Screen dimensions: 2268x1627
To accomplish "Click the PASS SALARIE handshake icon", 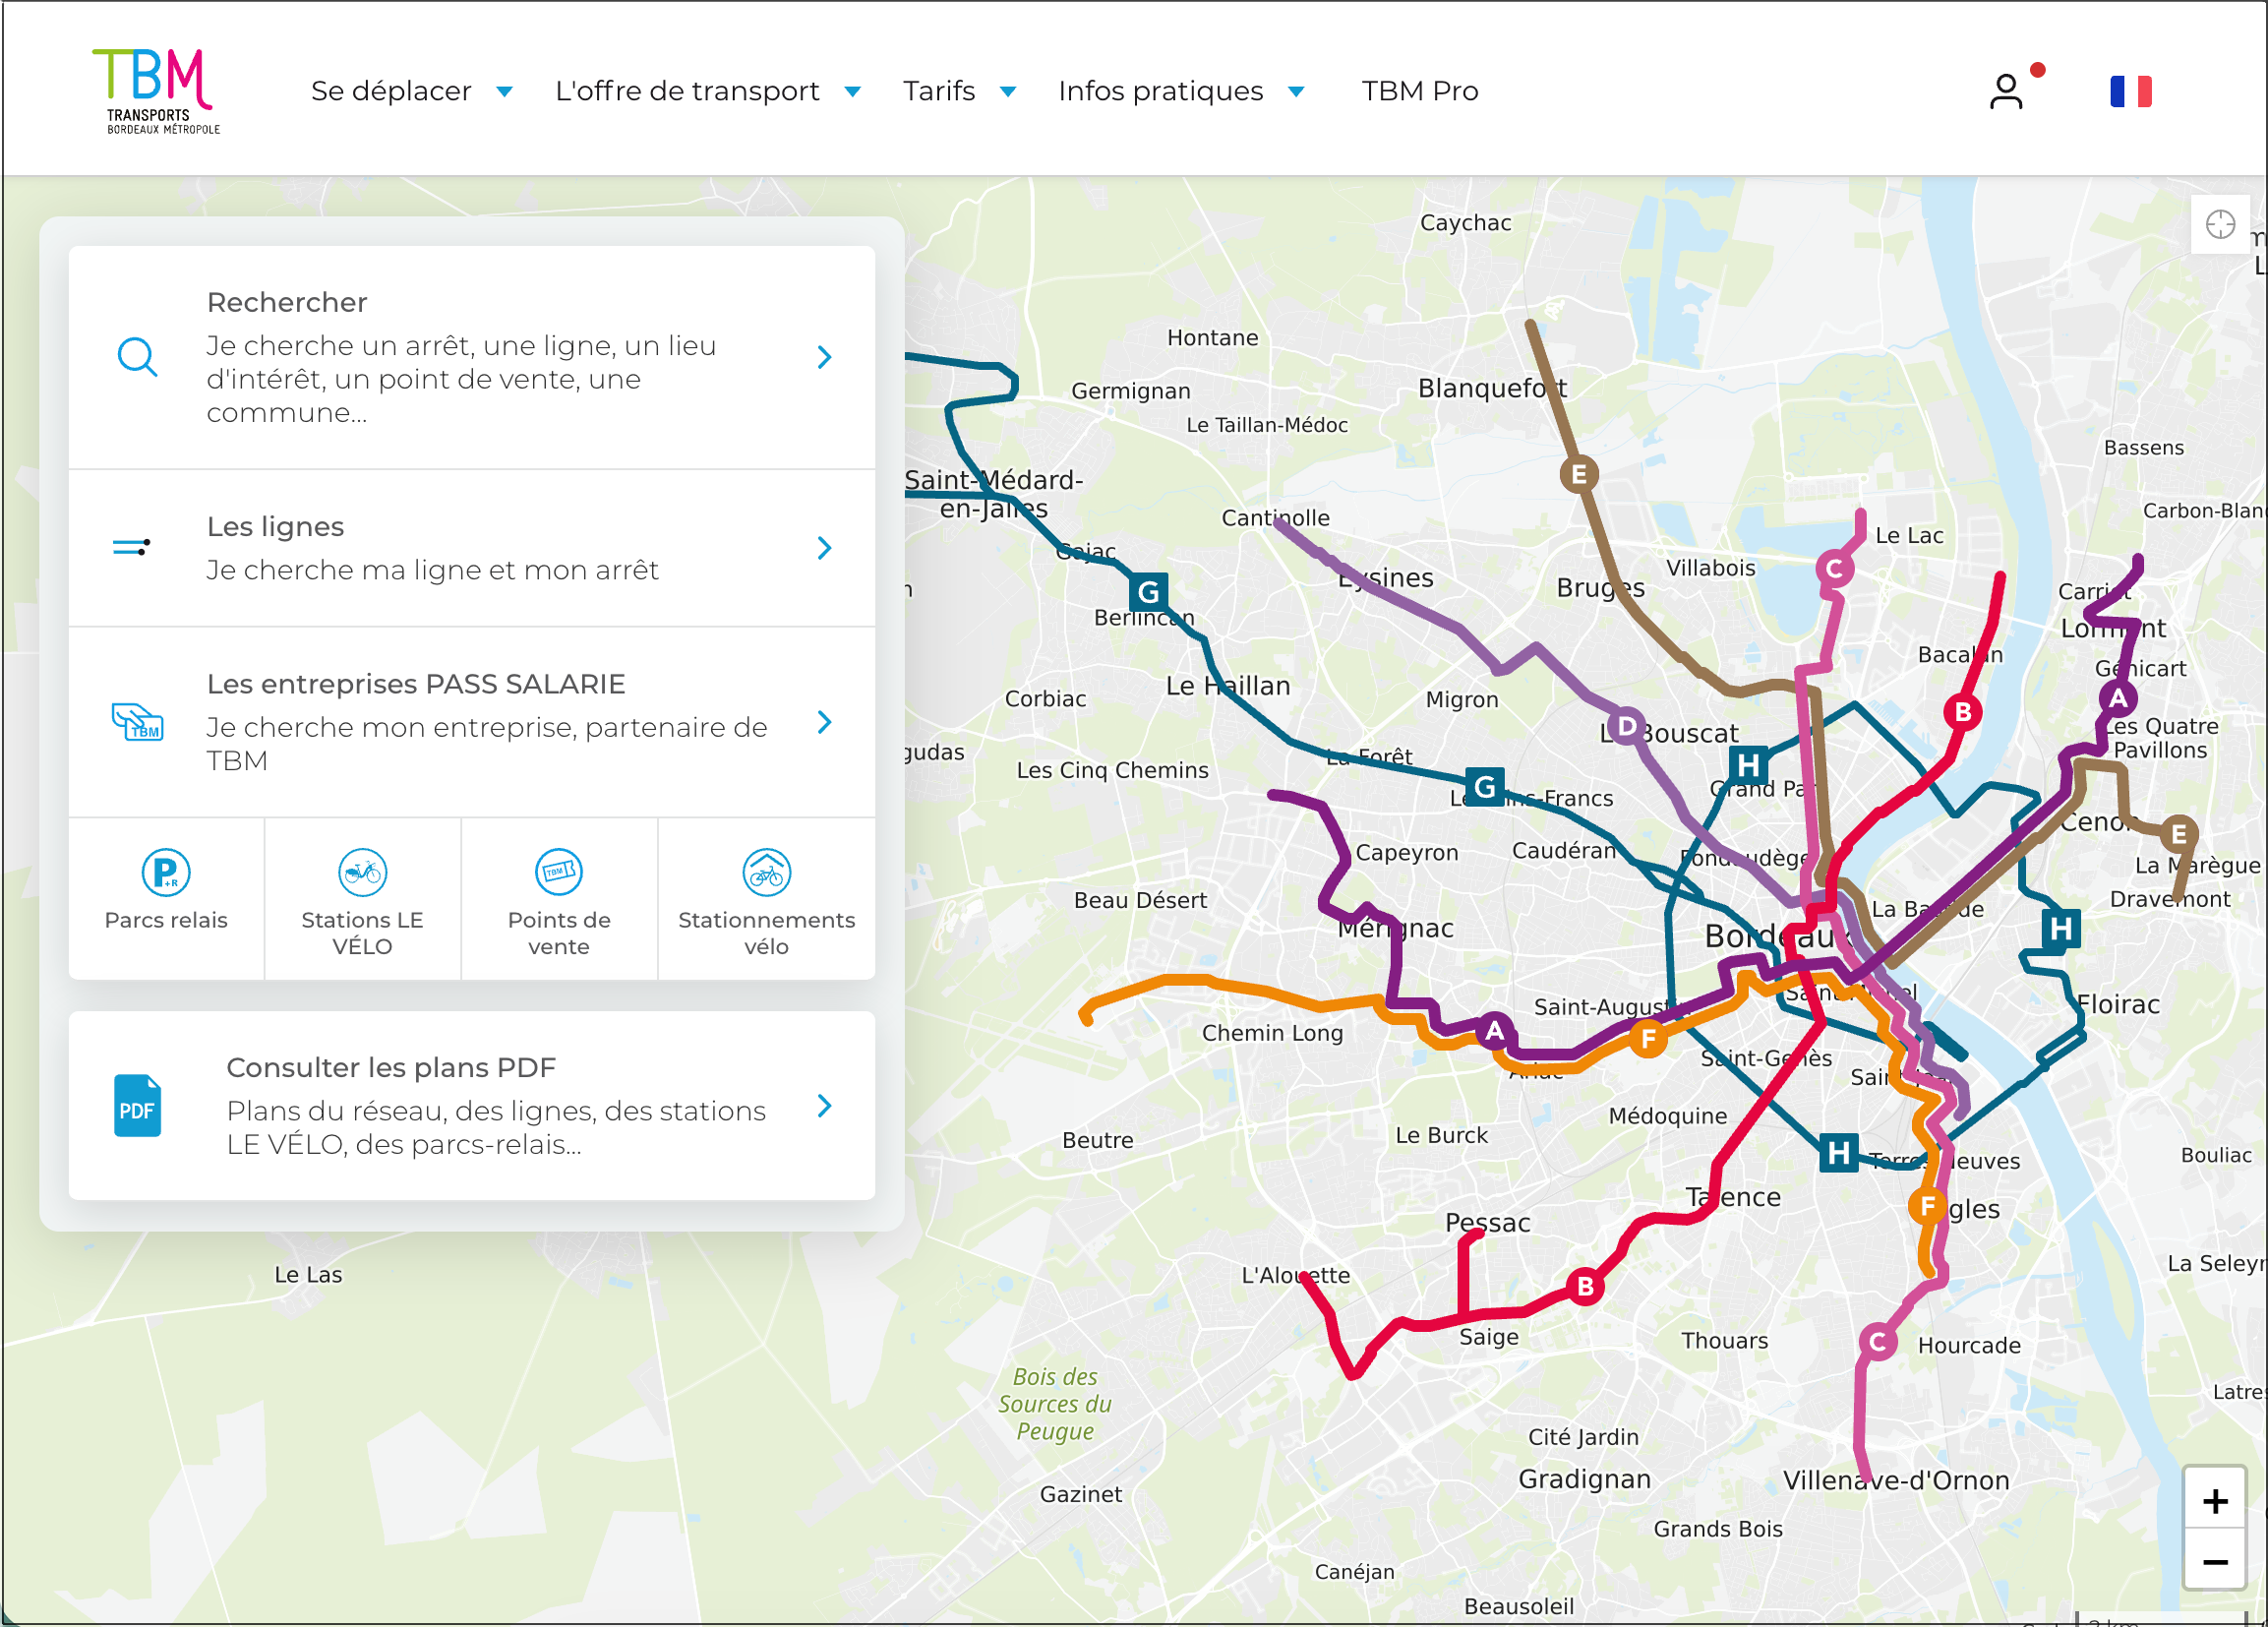I will click(137, 721).
